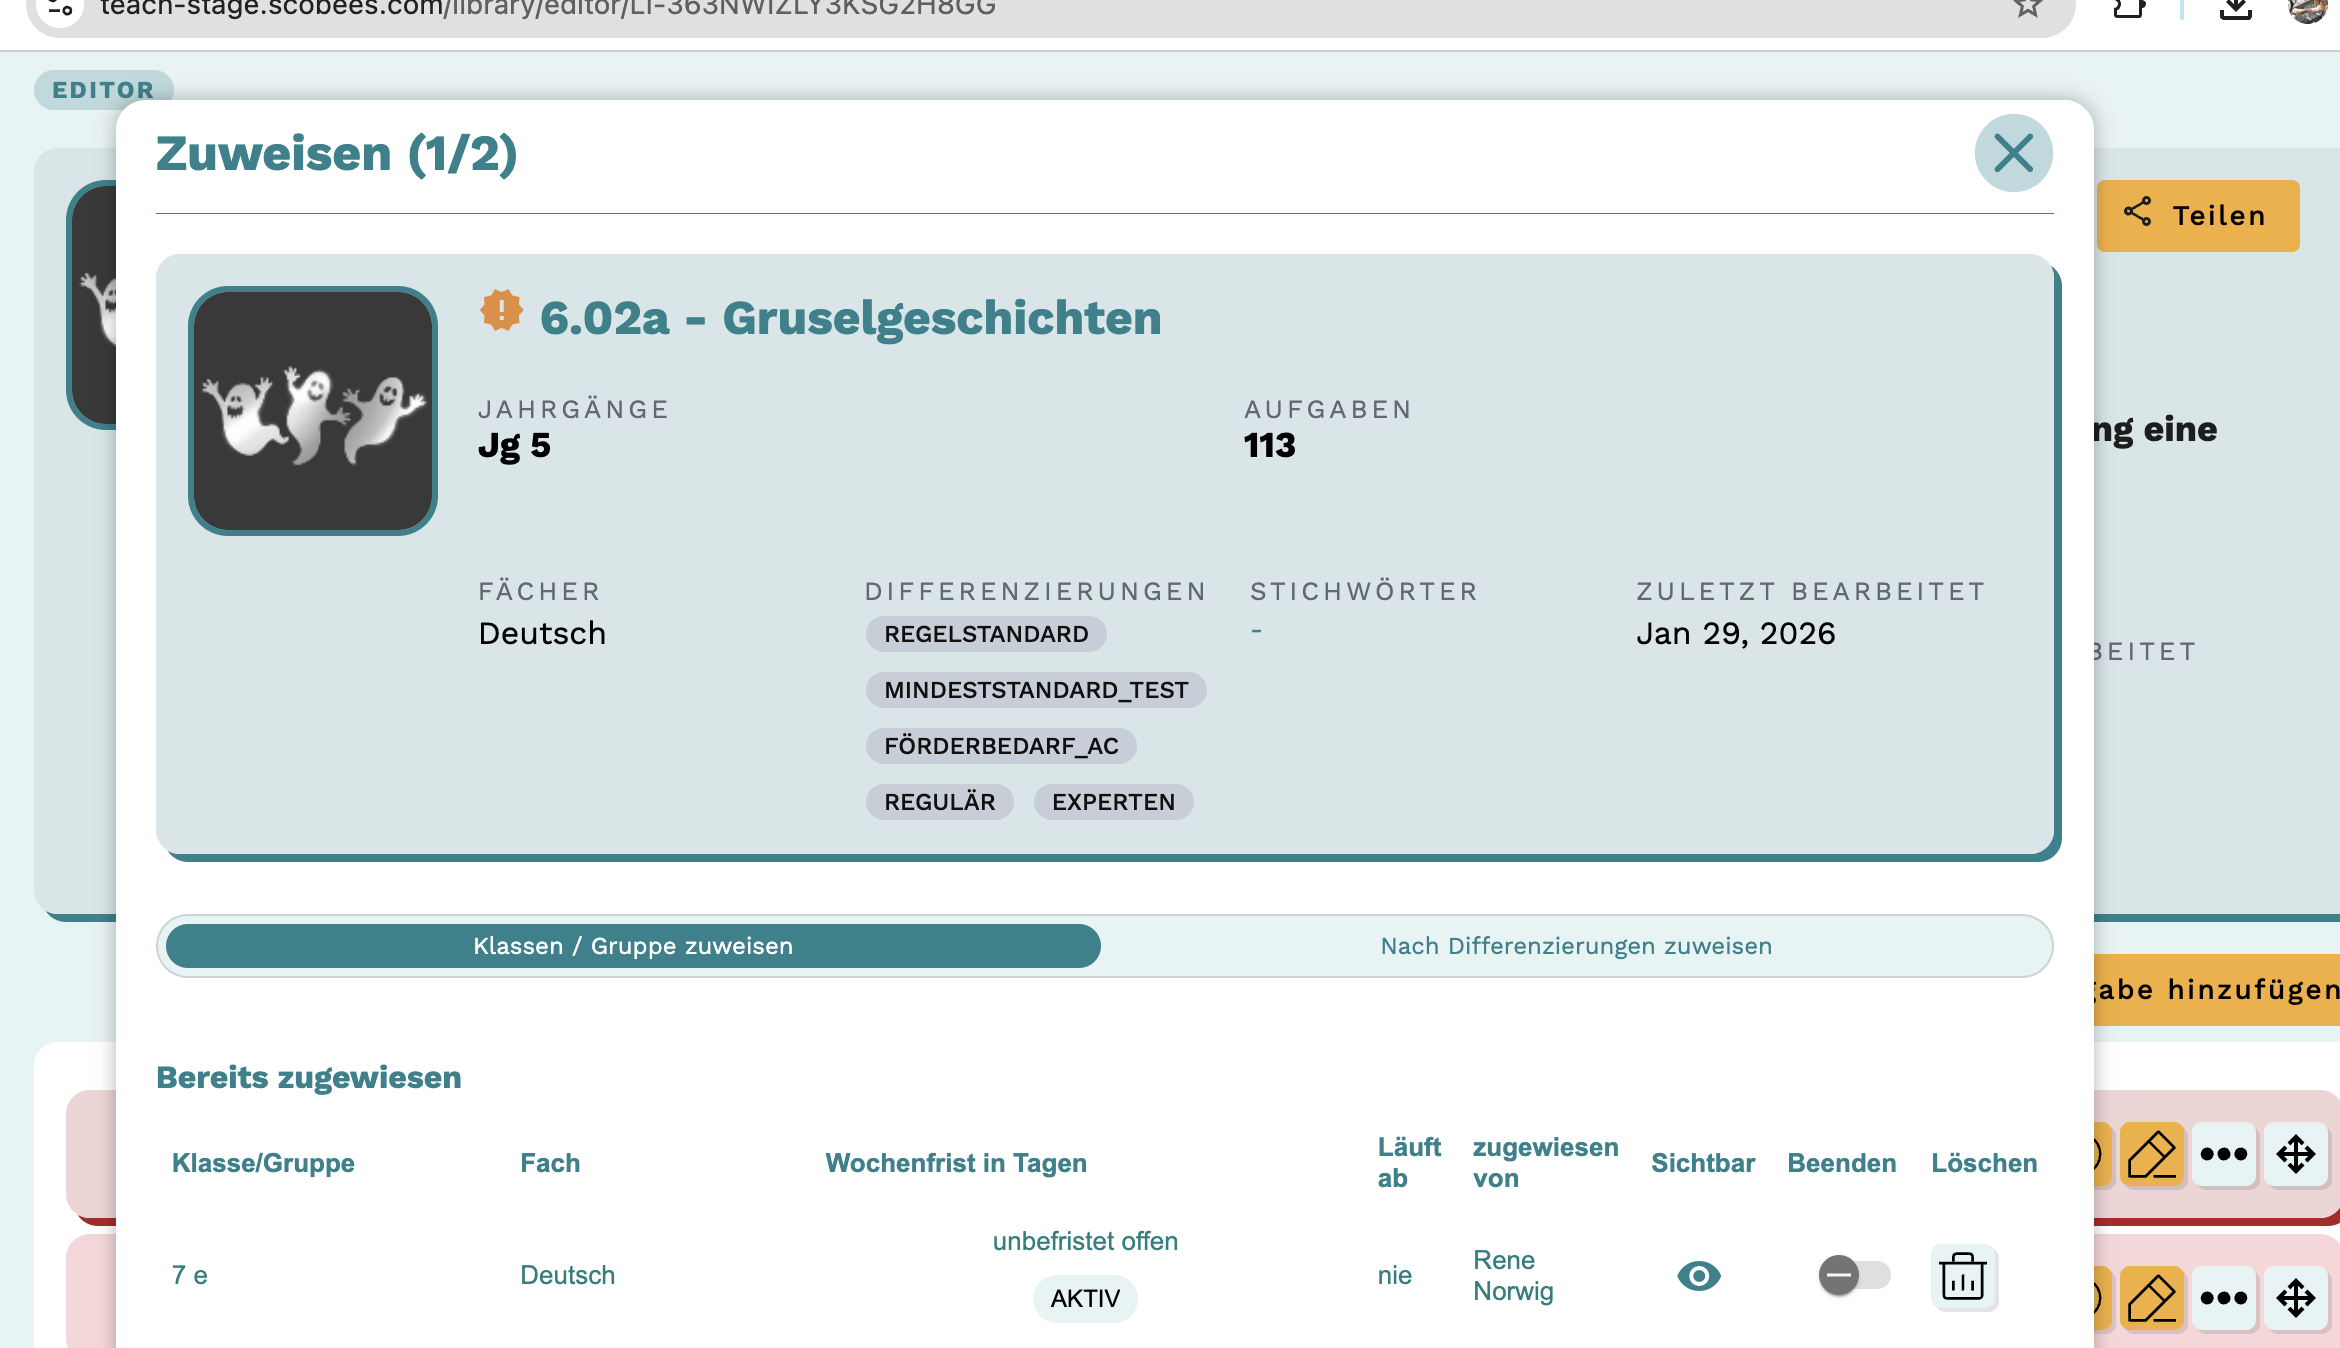Open the upper three-dots more menu
The image size is (2340, 1348).
pos(2224,1155)
